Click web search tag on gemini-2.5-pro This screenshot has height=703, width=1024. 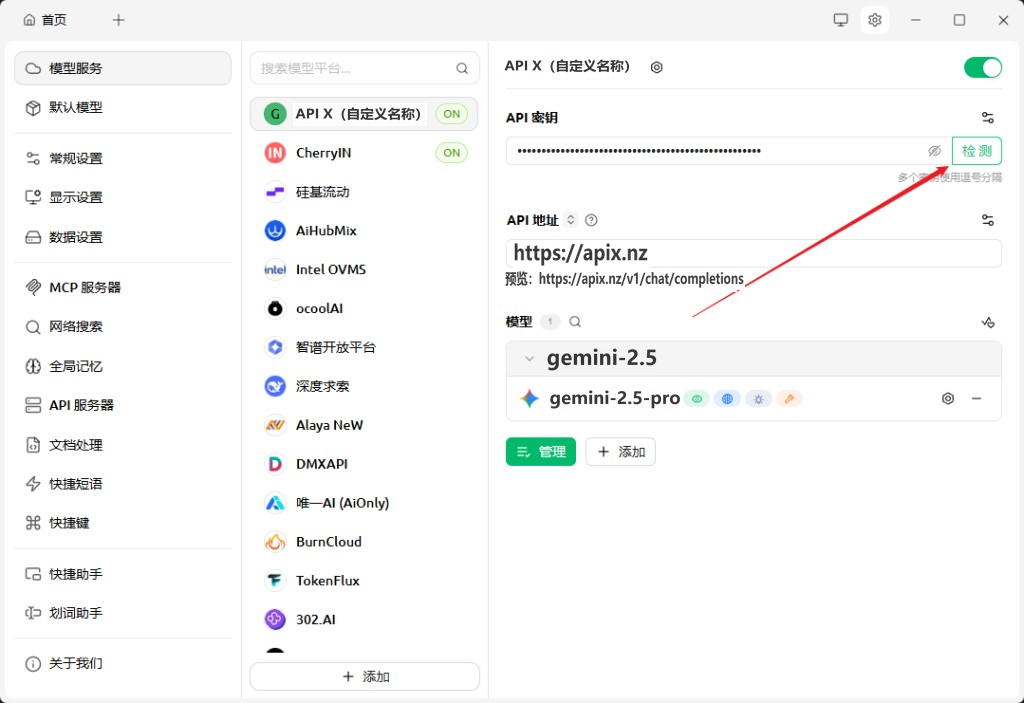pos(727,399)
